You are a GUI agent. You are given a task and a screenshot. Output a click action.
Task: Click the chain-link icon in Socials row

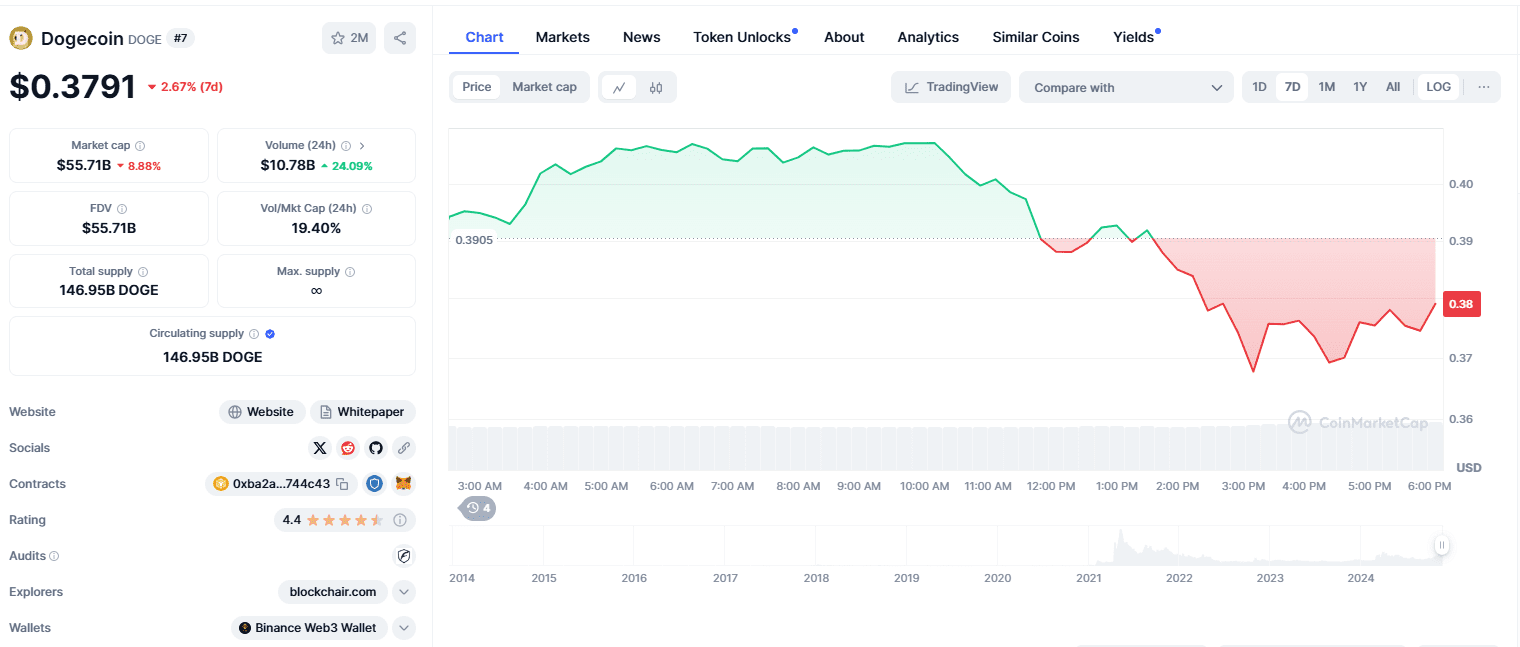pyautogui.click(x=404, y=448)
